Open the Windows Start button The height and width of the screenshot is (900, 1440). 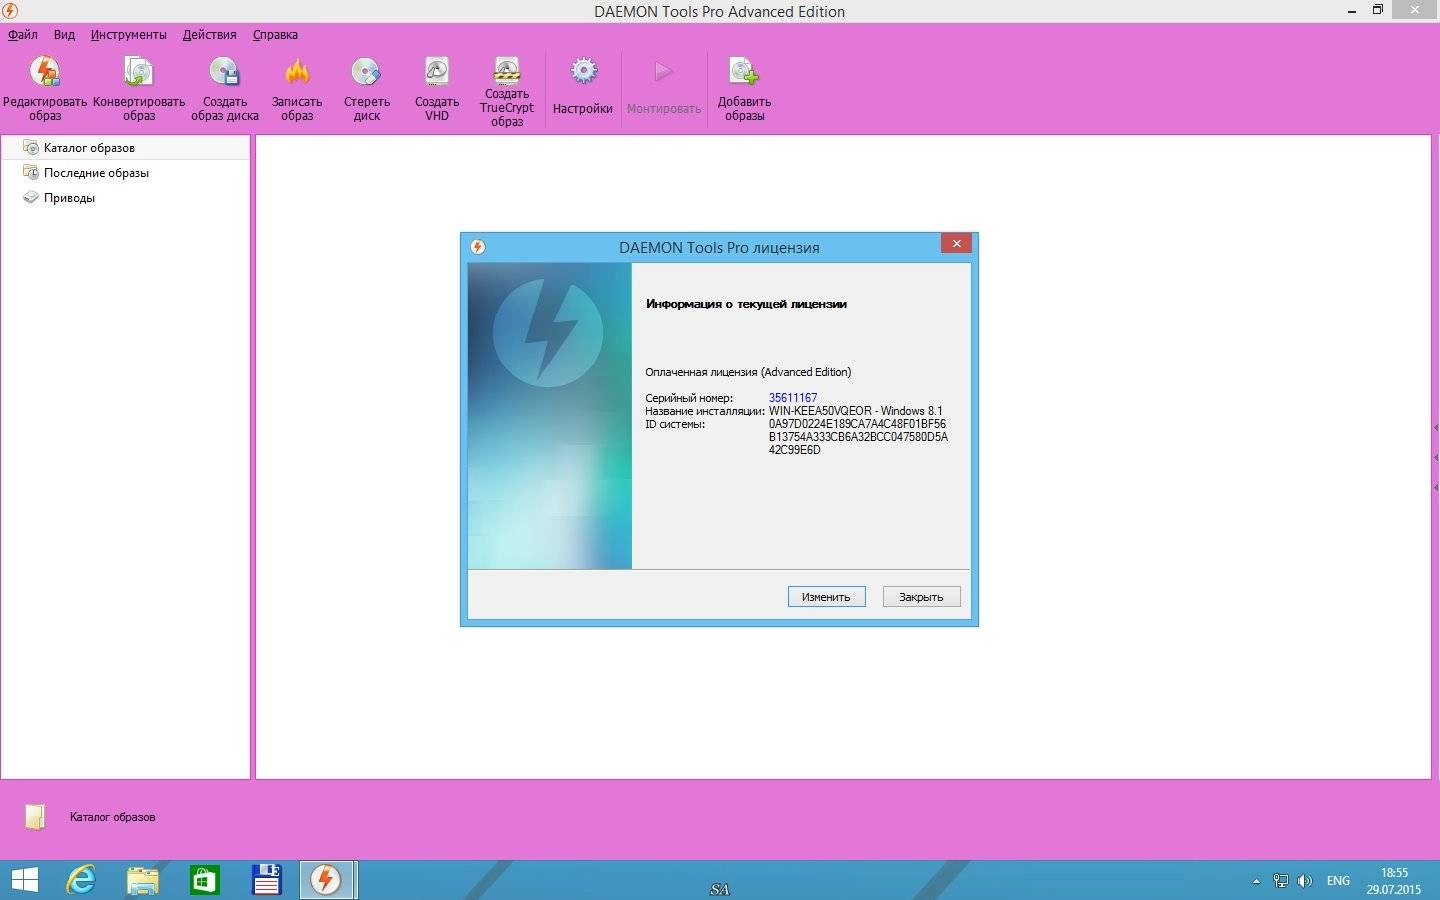click(x=24, y=880)
